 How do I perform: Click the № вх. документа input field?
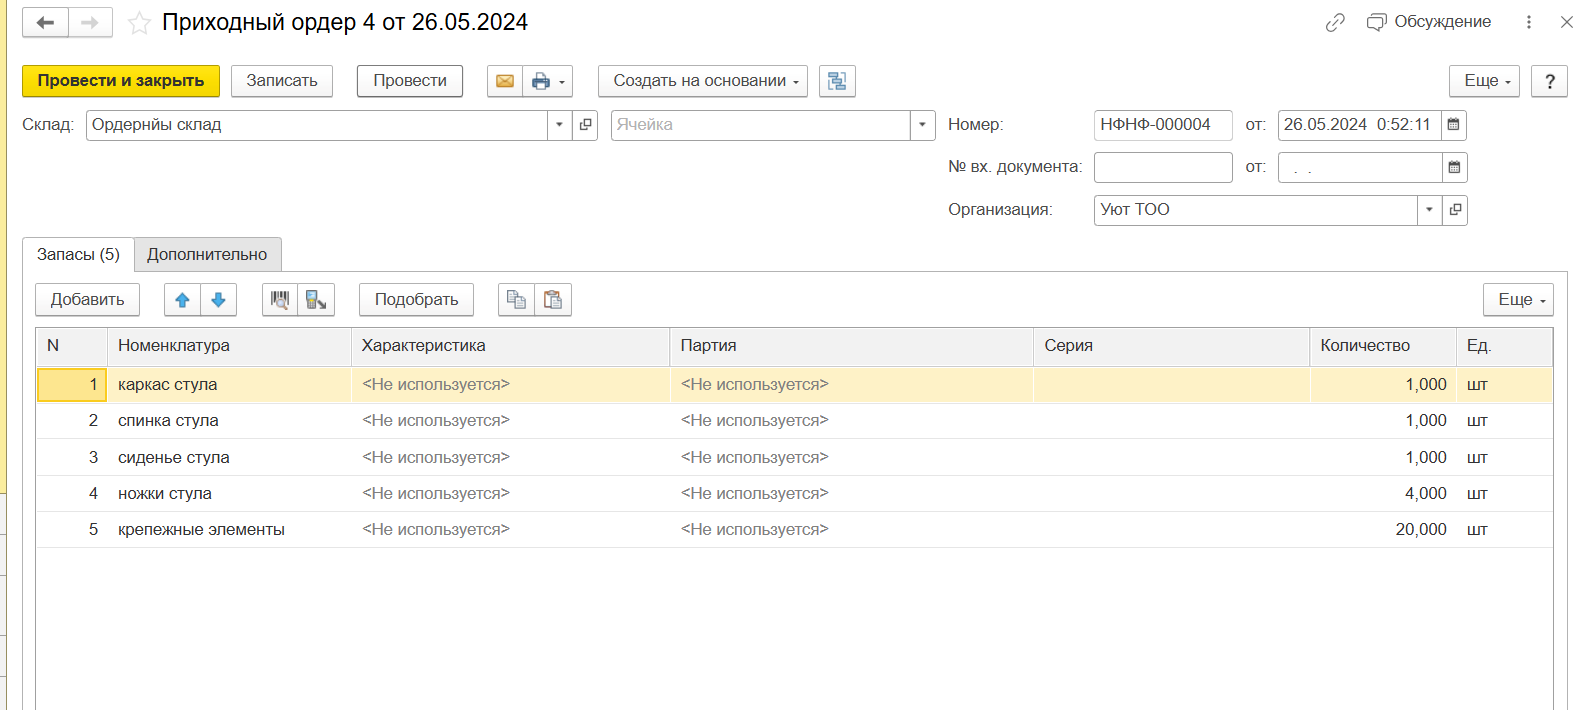click(1162, 168)
